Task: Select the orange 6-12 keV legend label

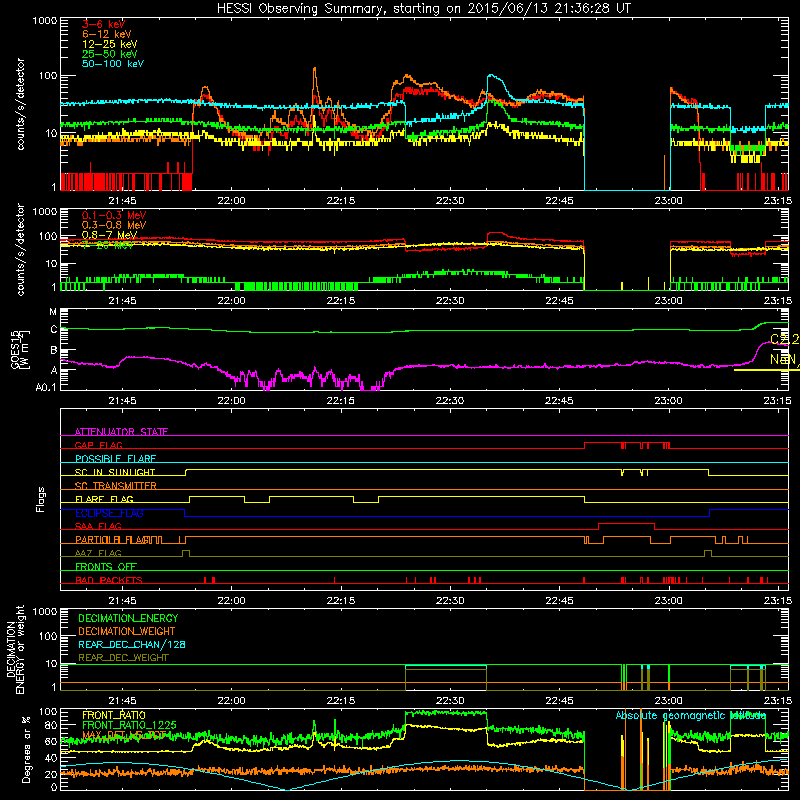Action: (x=107, y=34)
